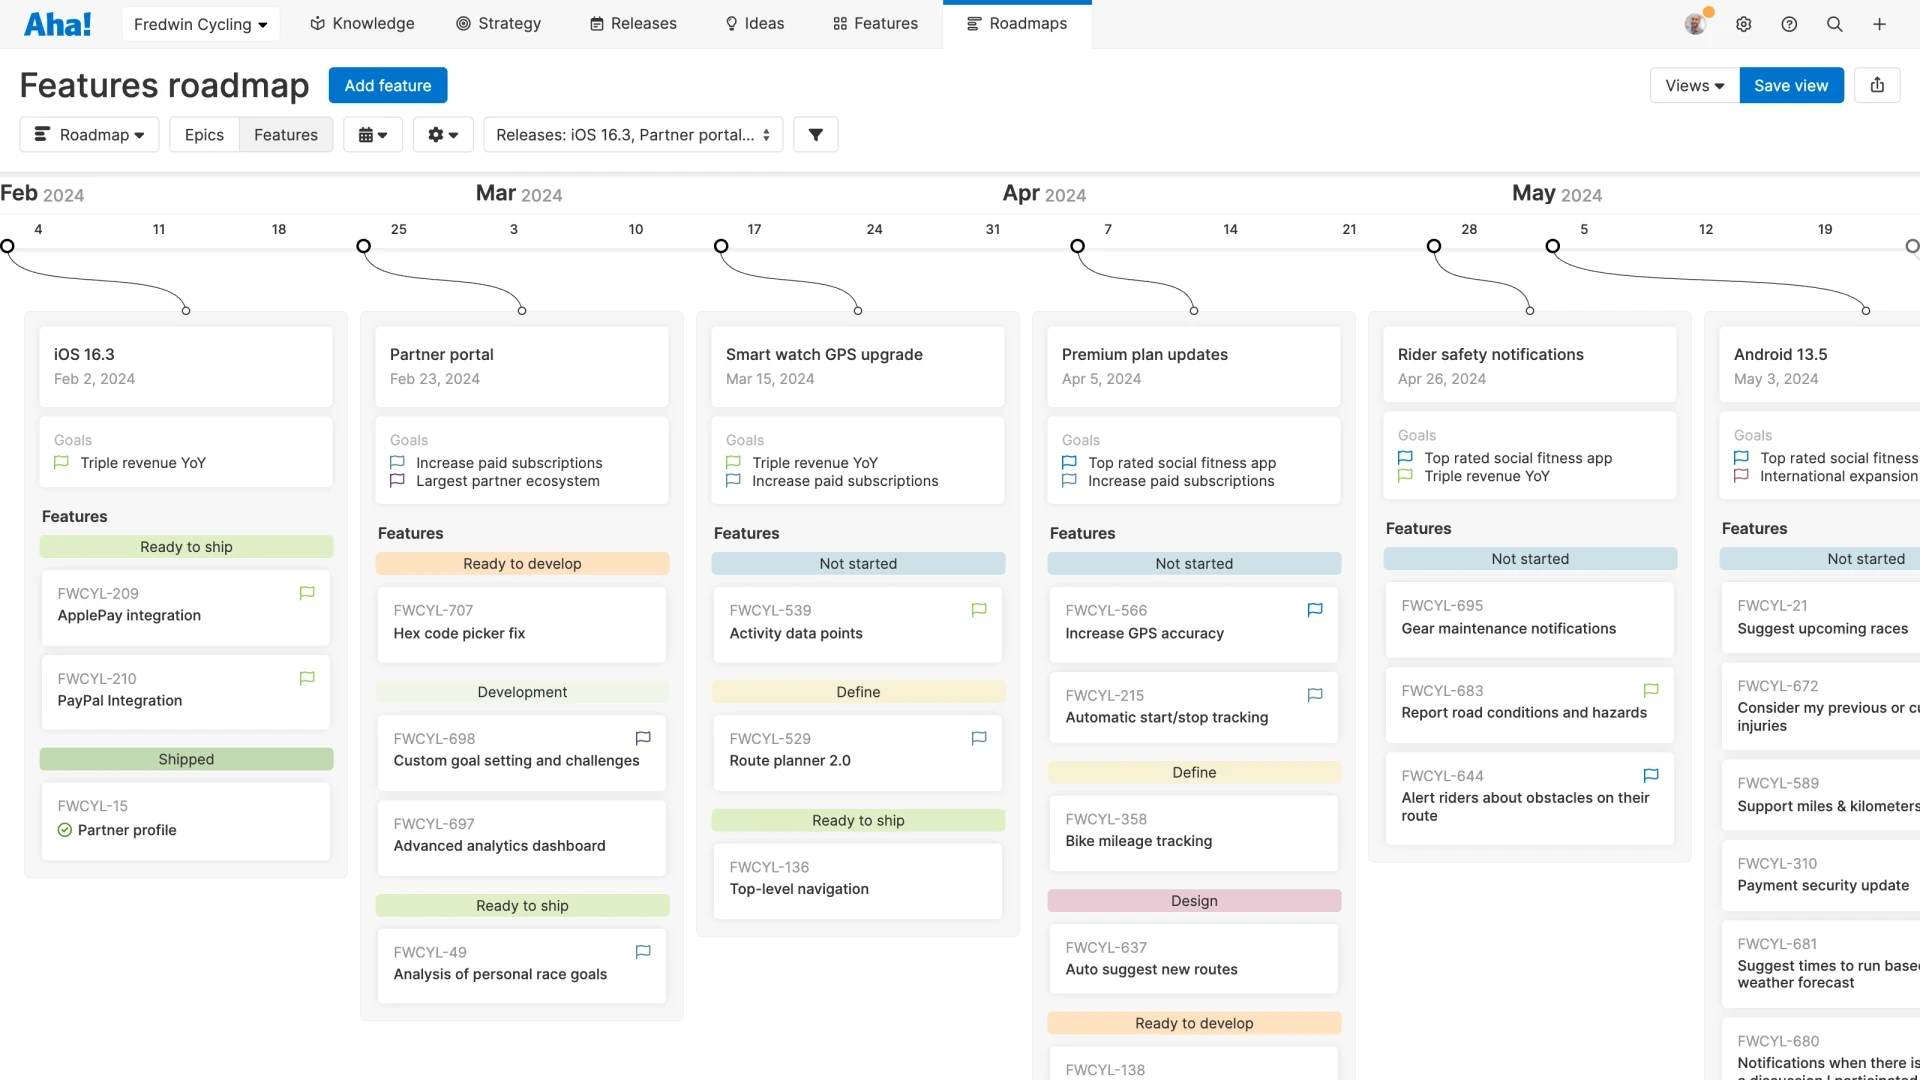Click the settings gear icon in top bar
The height and width of the screenshot is (1080, 1920).
pos(1744,23)
